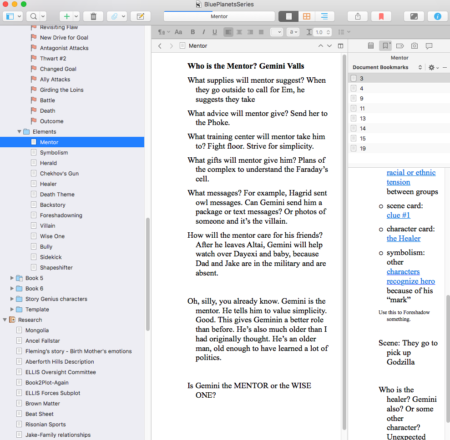Select bookmark 15 in list
The width and height of the screenshot is (450, 440).
(399, 138)
